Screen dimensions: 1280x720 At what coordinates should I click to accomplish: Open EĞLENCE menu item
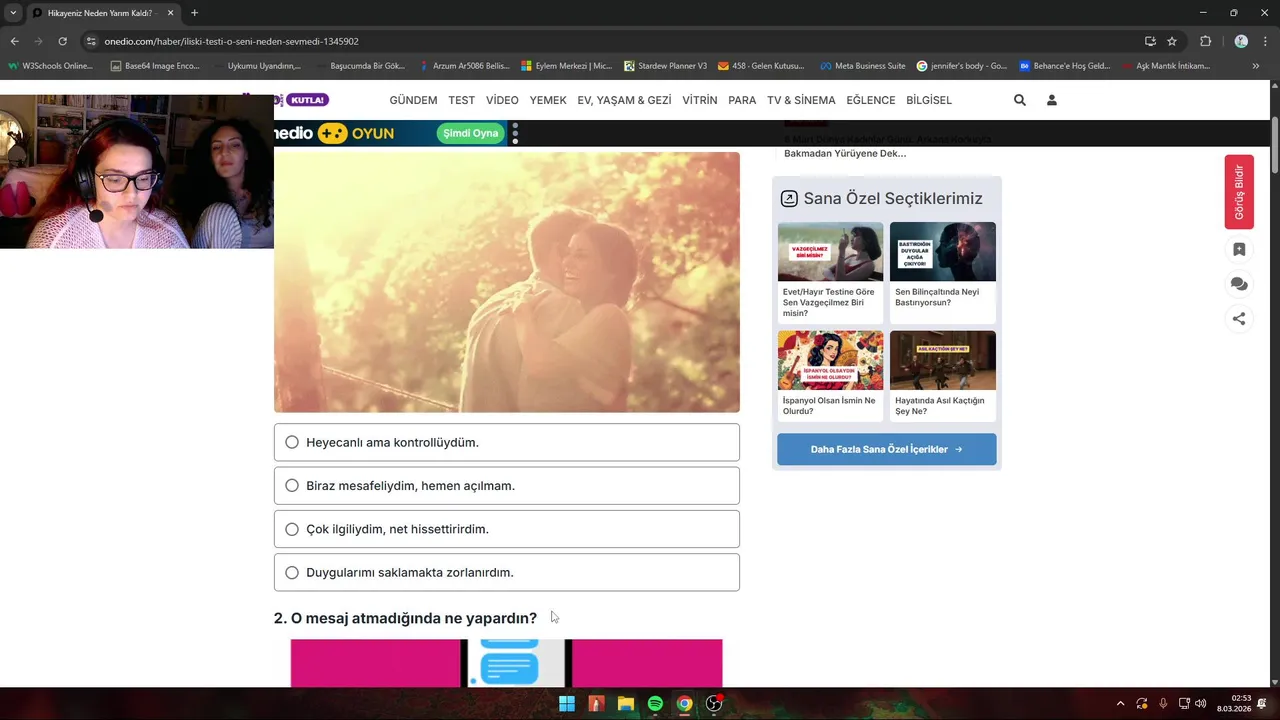[x=871, y=100]
